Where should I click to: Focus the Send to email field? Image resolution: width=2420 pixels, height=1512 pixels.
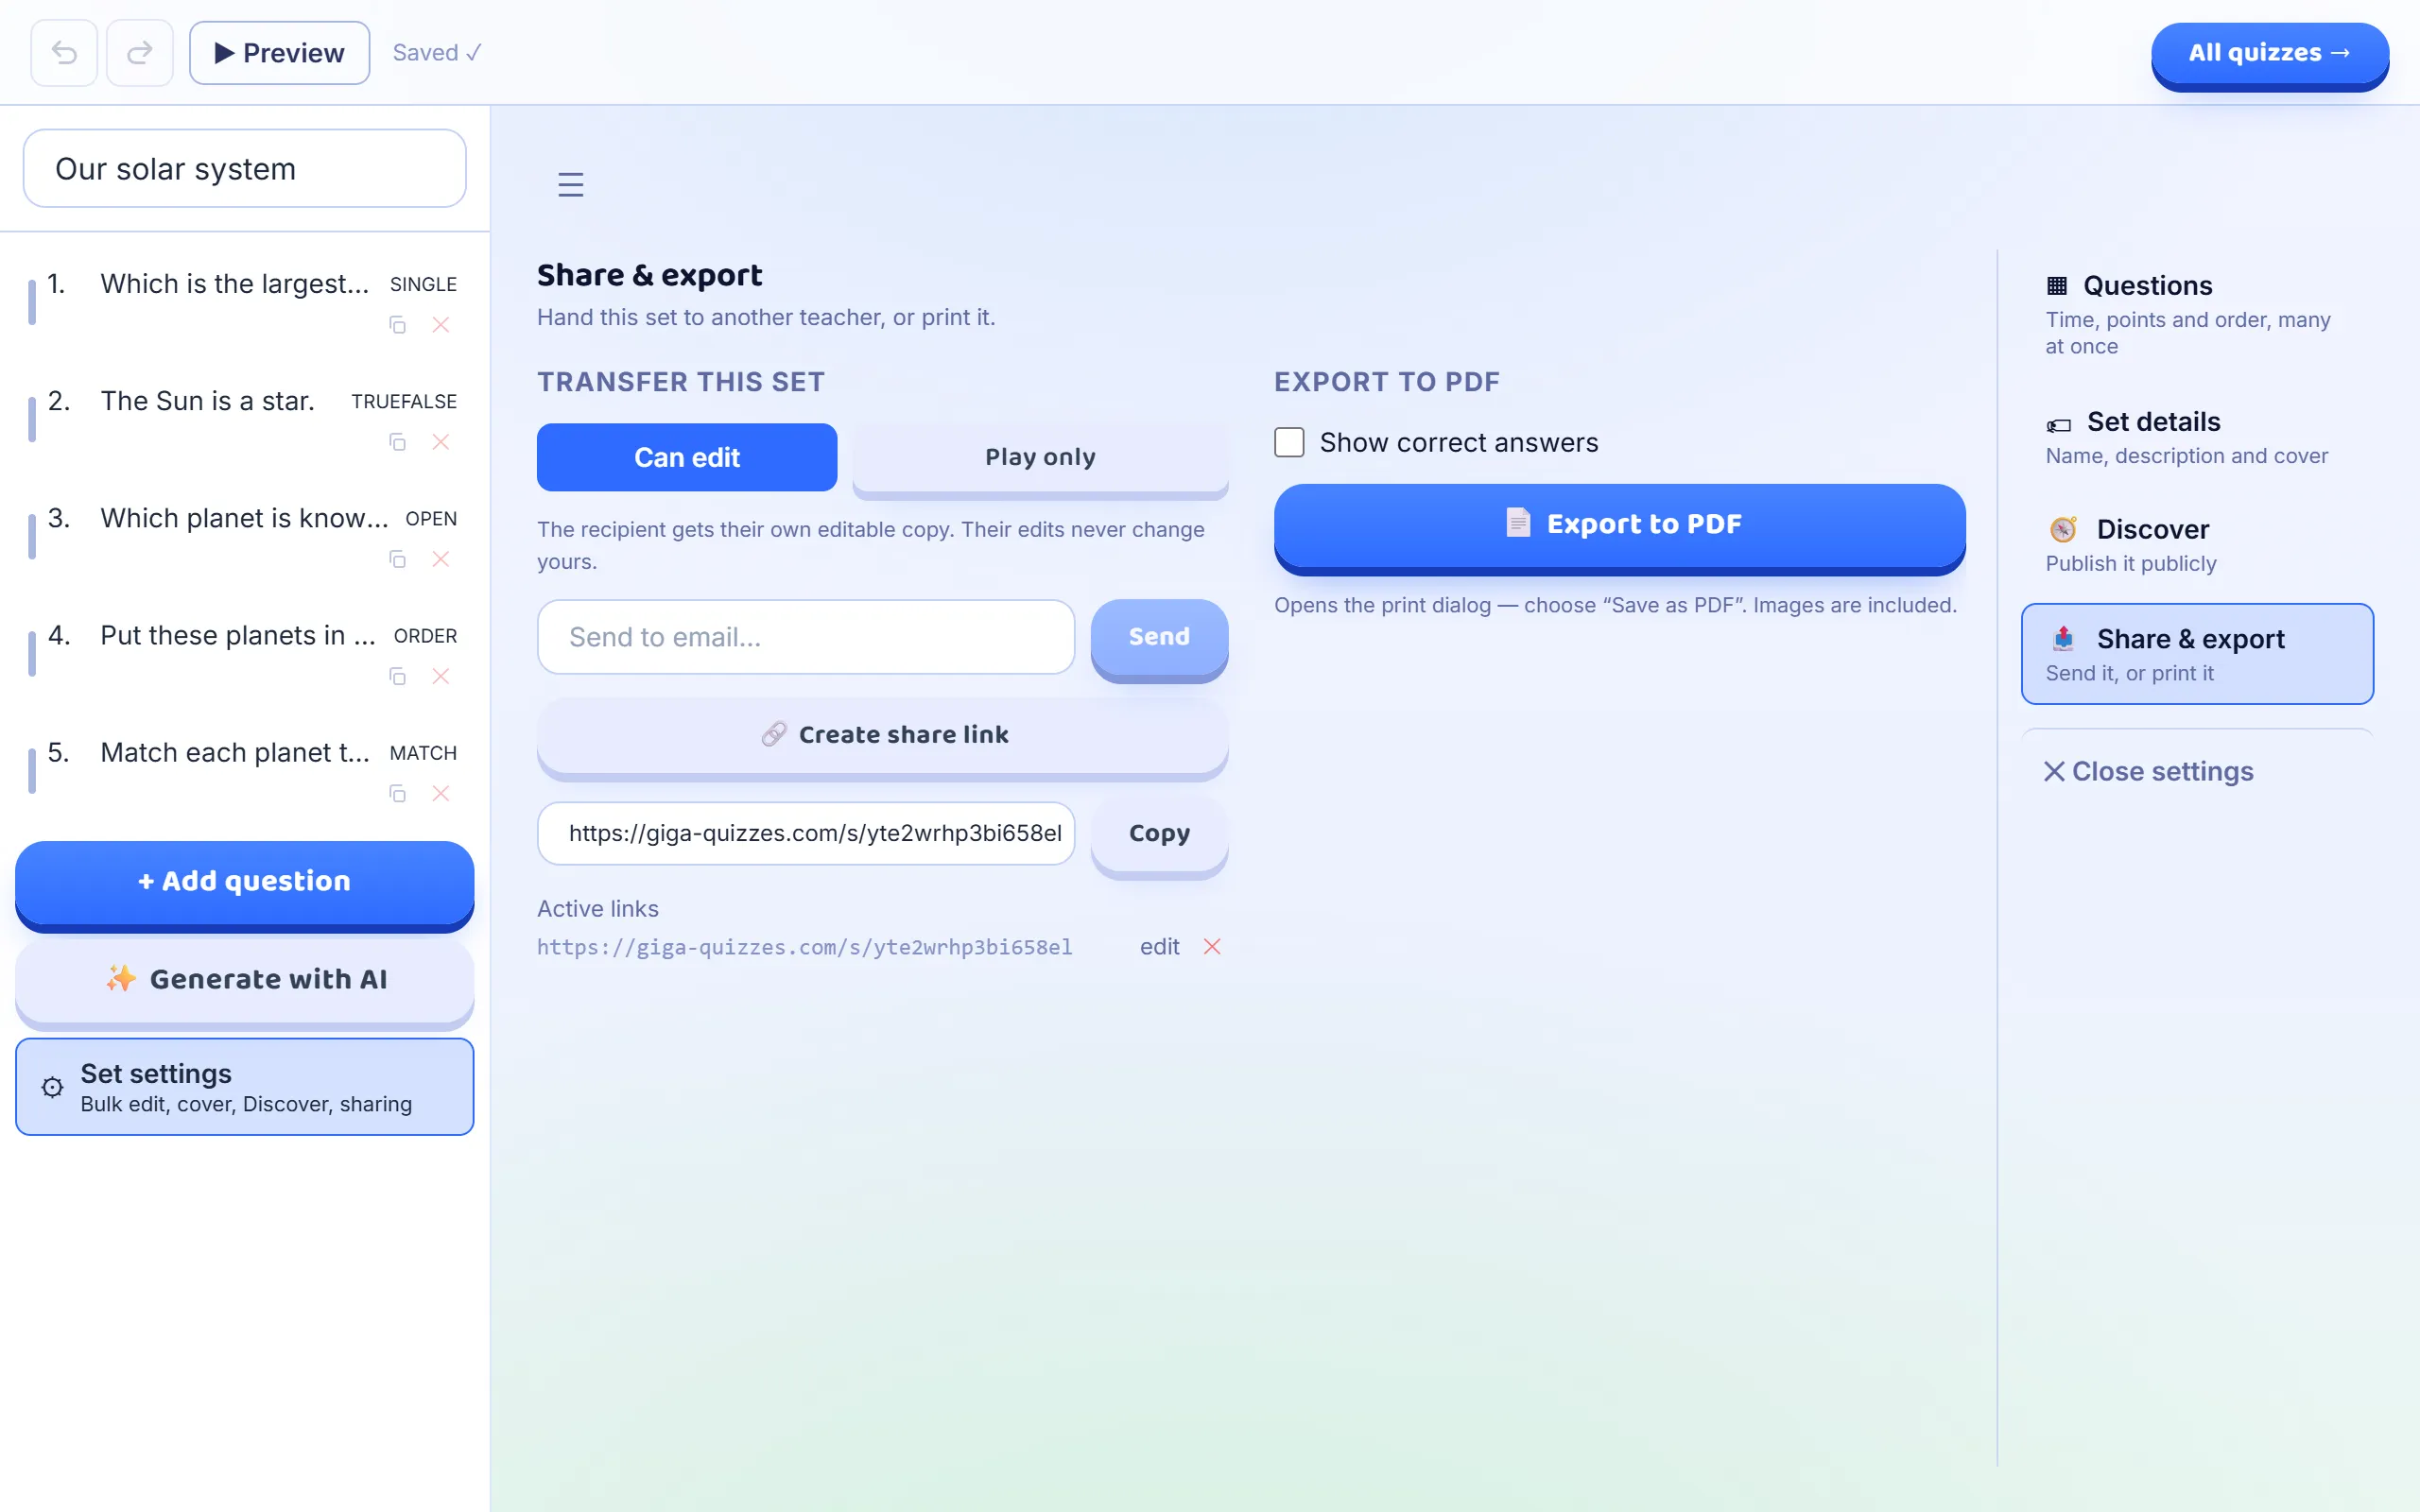point(806,637)
